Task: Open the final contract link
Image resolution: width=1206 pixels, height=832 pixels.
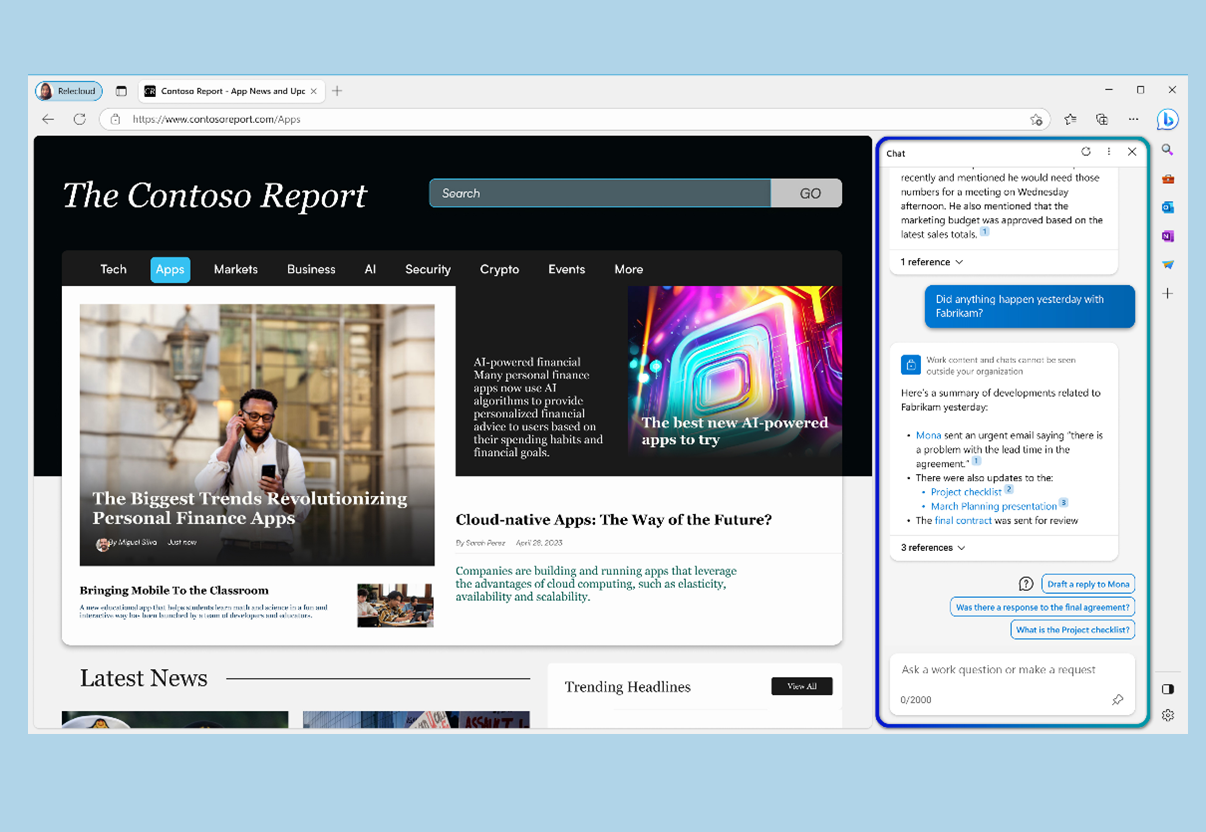Action: pos(964,520)
